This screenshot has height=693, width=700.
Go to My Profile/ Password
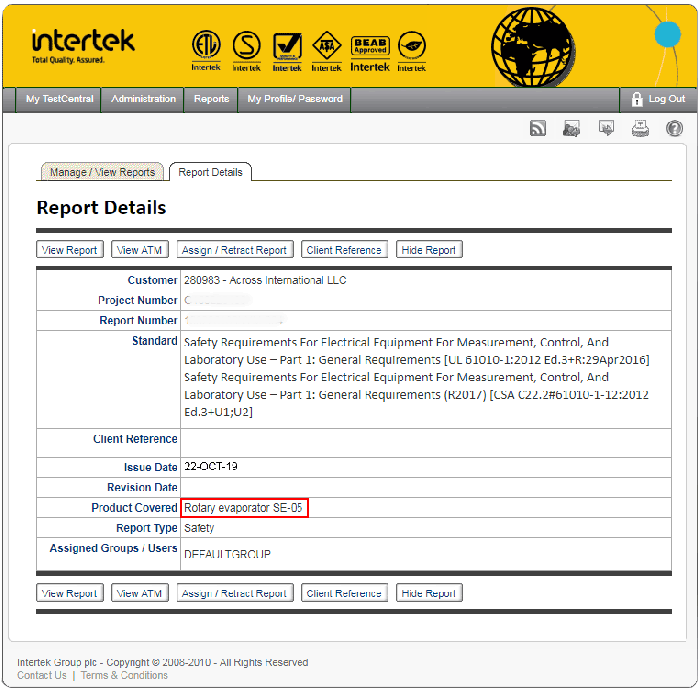coord(295,99)
